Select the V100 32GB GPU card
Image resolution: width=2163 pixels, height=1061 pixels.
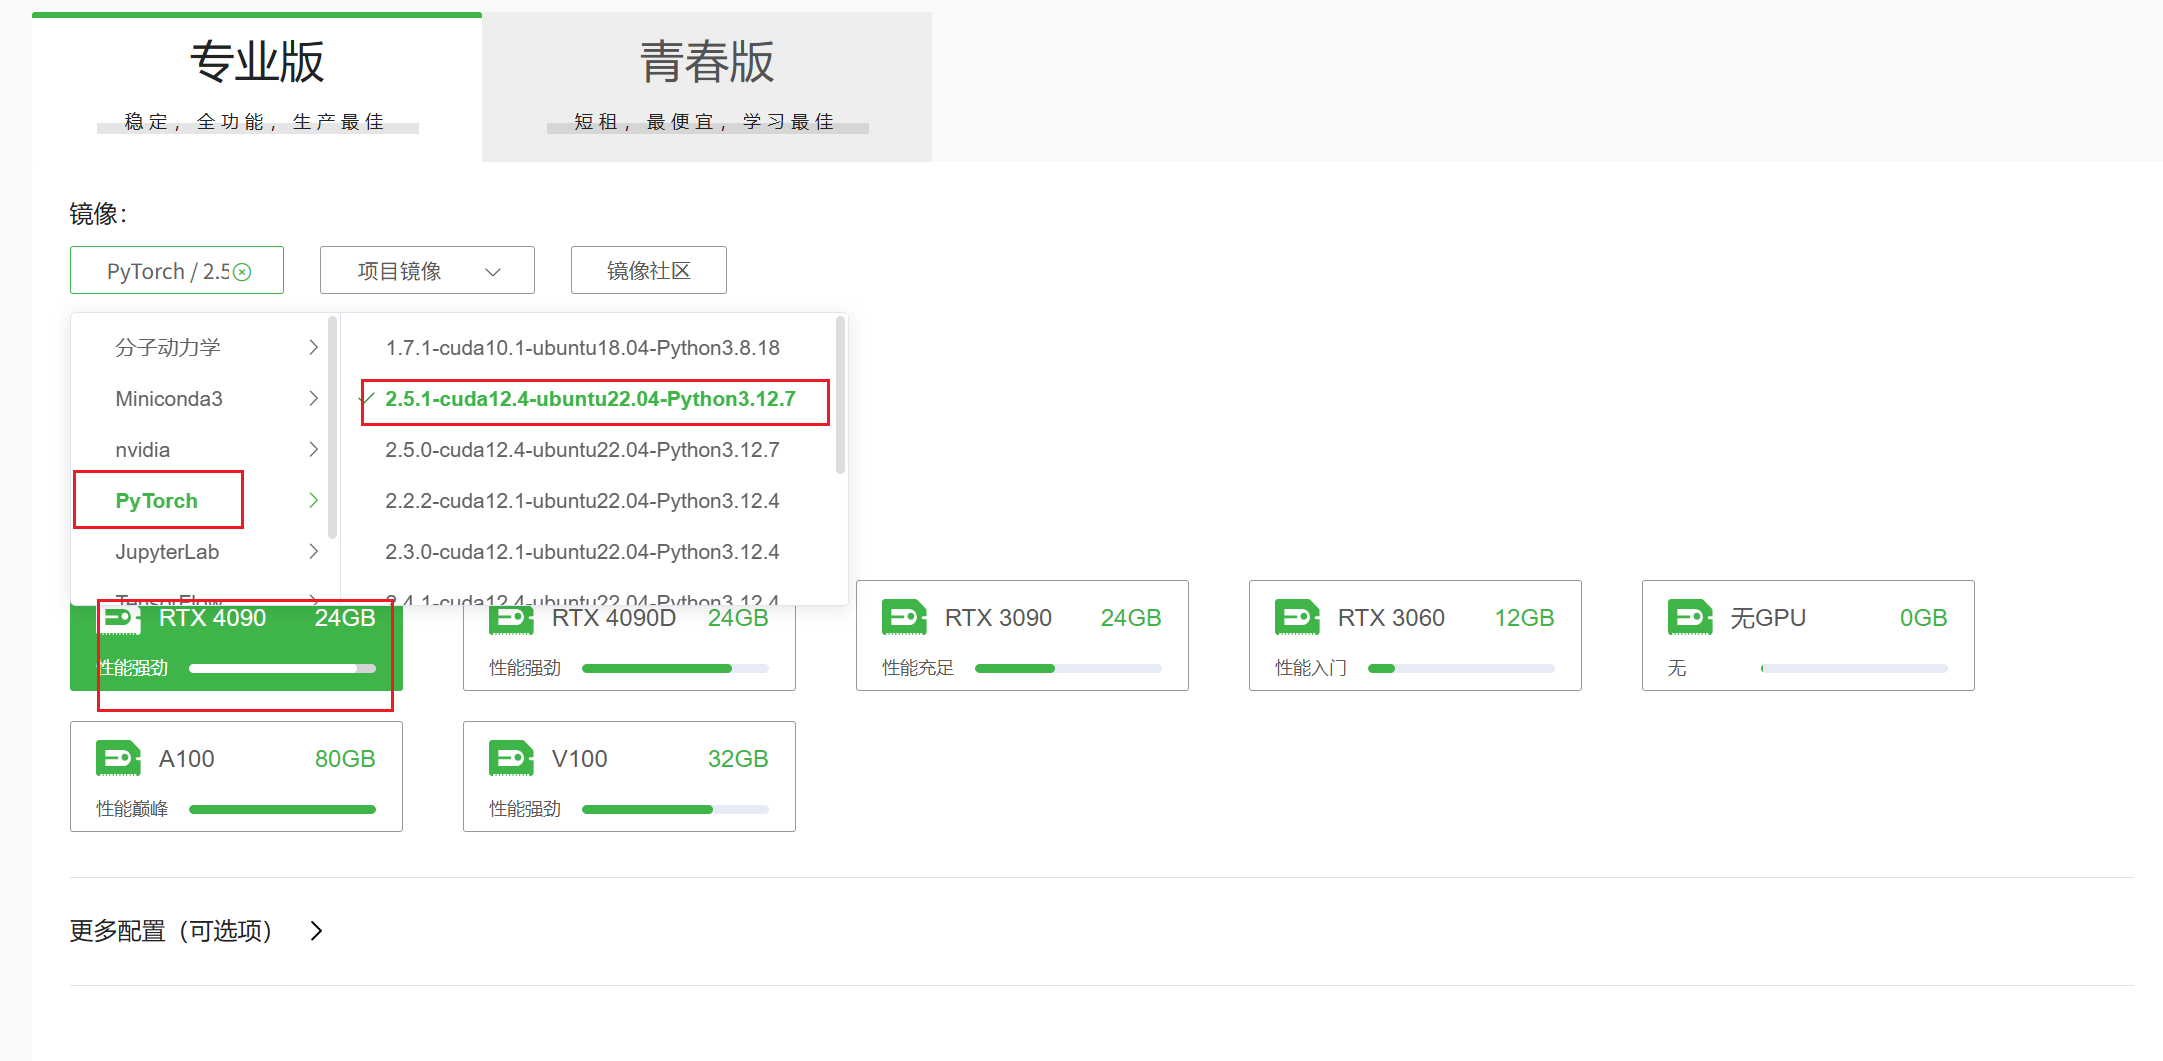(x=629, y=776)
